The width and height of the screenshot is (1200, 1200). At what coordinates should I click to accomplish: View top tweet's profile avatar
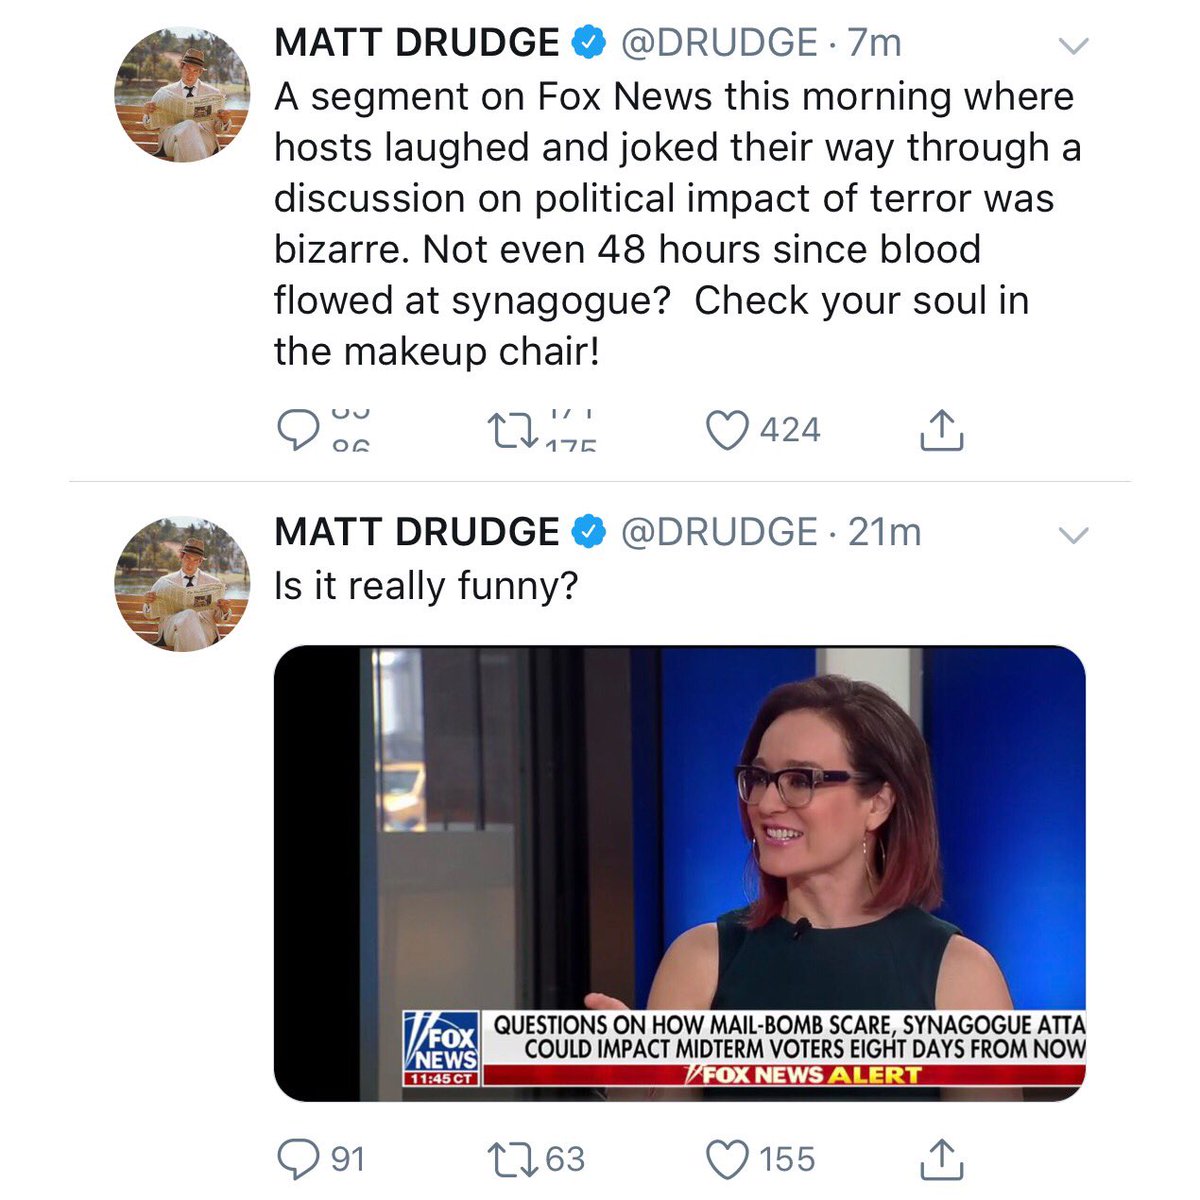[x=183, y=95]
